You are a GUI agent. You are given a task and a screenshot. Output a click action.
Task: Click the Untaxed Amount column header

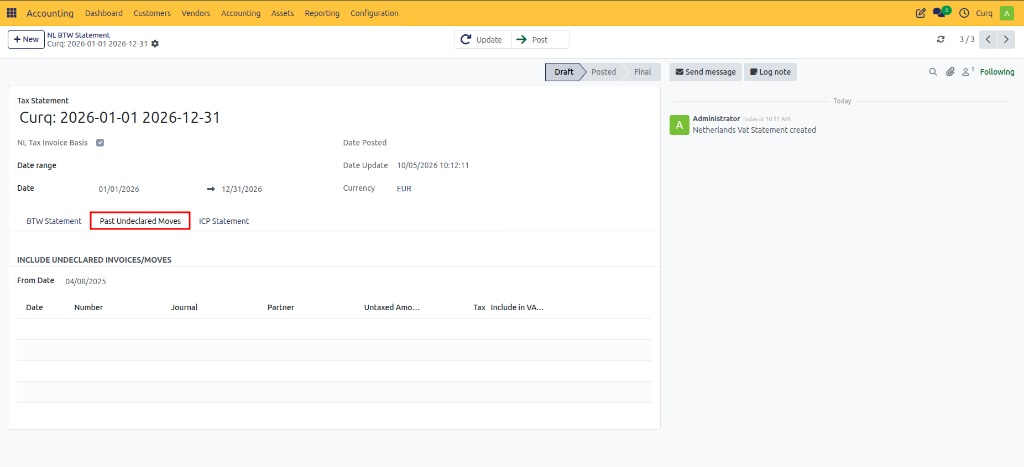[392, 307]
